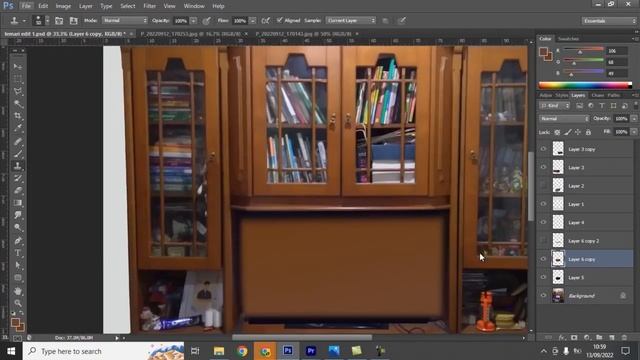The width and height of the screenshot is (640, 360).
Task: Hide Layer 3 visibility eye
Action: click(543, 167)
